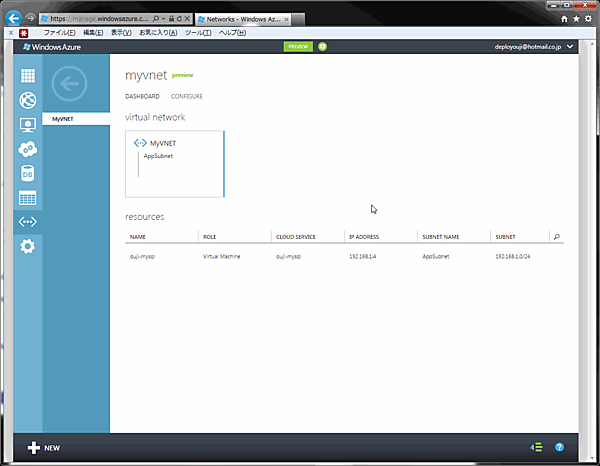Screen dimensions: 600x466
Task: Click AppSubnet in the resources row
Action: pyautogui.click(x=436, y=256)
